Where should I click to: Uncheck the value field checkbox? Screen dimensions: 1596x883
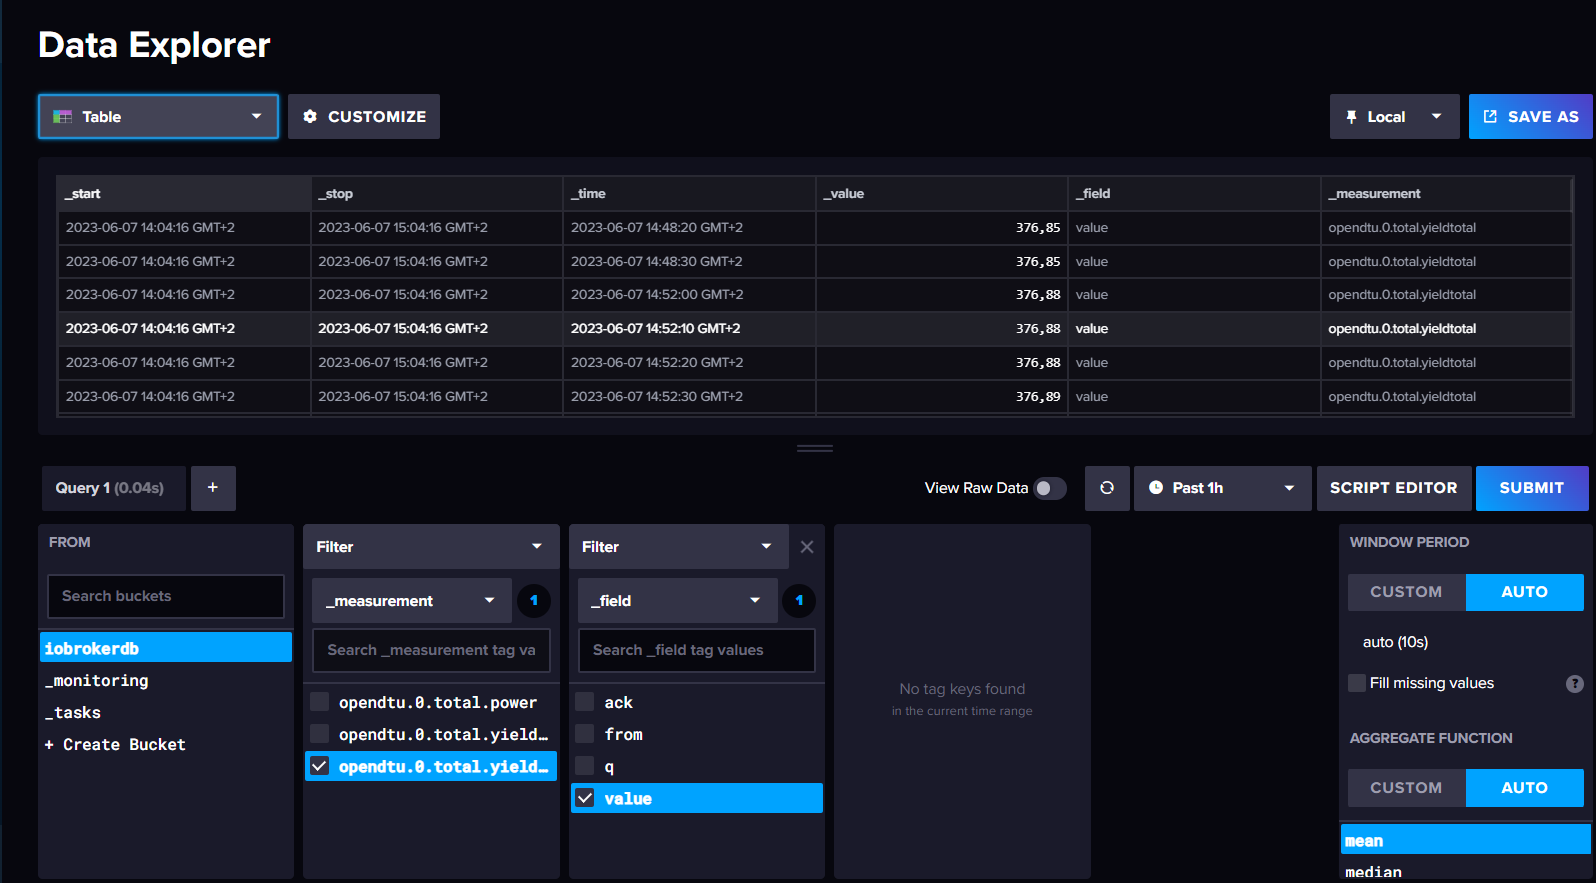click(585, 798)
